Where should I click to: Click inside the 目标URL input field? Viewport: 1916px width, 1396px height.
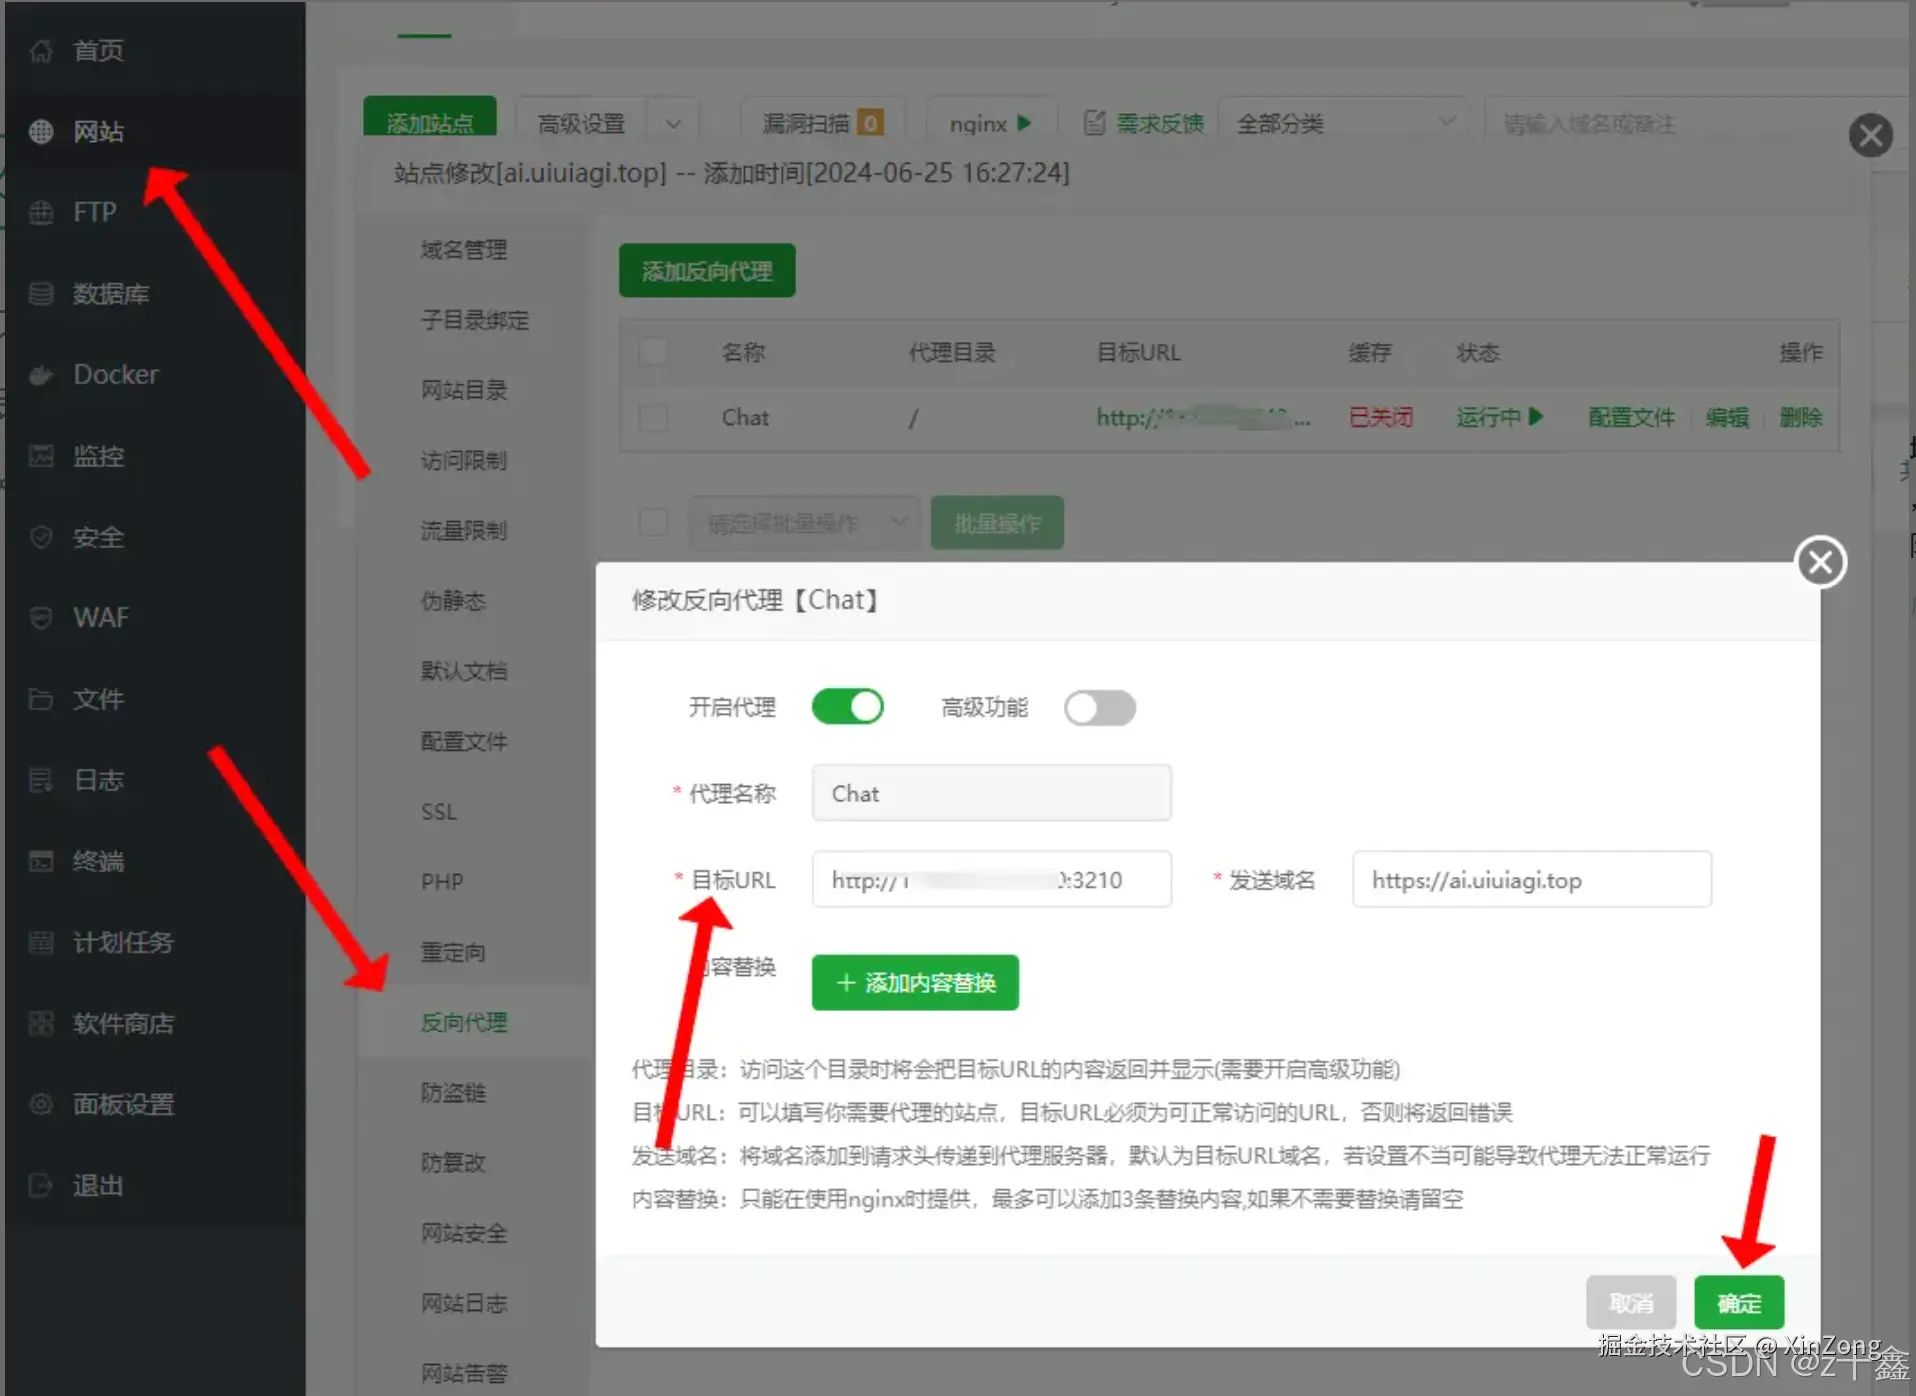(x=991, y=879)
